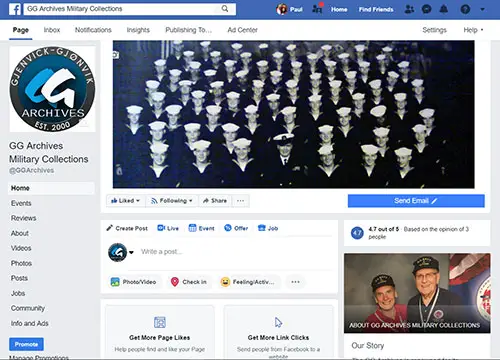Select Photos in the sidebar
Screen dimensions: 500x360
pyautogui.click(x=21, y=263)
